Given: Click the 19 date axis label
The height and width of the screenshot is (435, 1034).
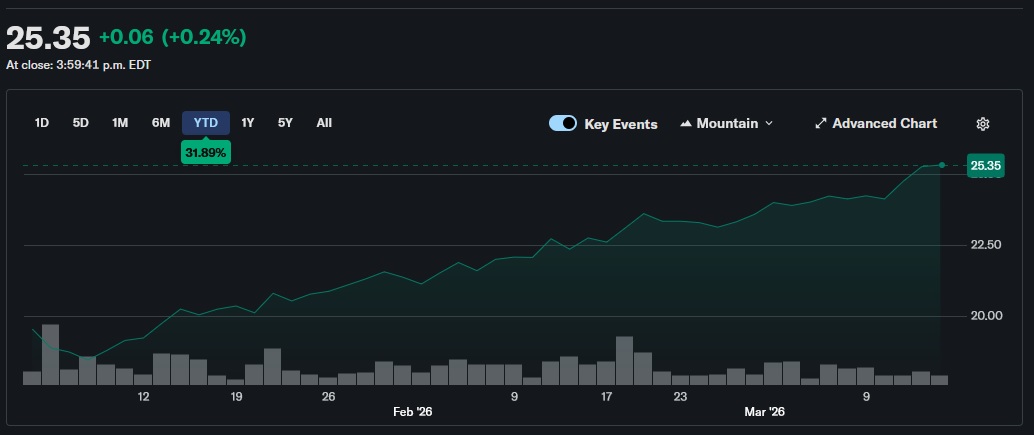Looking at the screenshot, I should pos(236,397).
